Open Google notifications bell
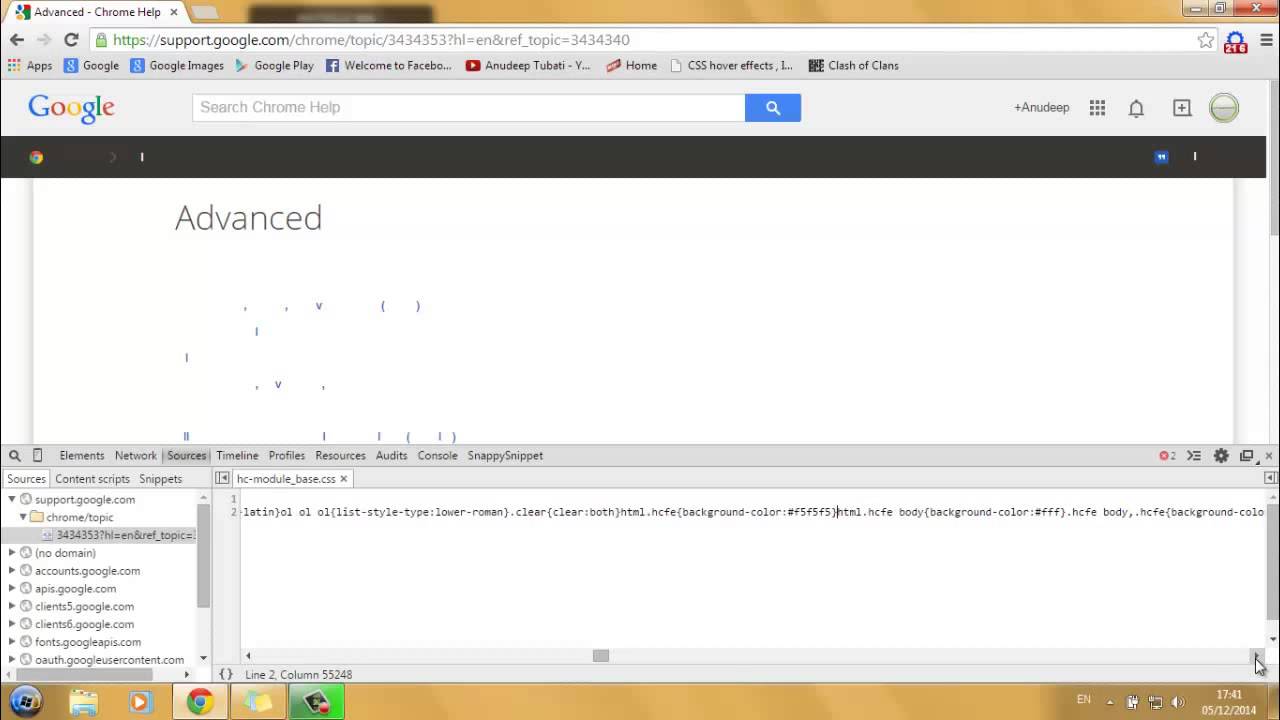The image size is (1280, 720). click(x=1136, y=108)
